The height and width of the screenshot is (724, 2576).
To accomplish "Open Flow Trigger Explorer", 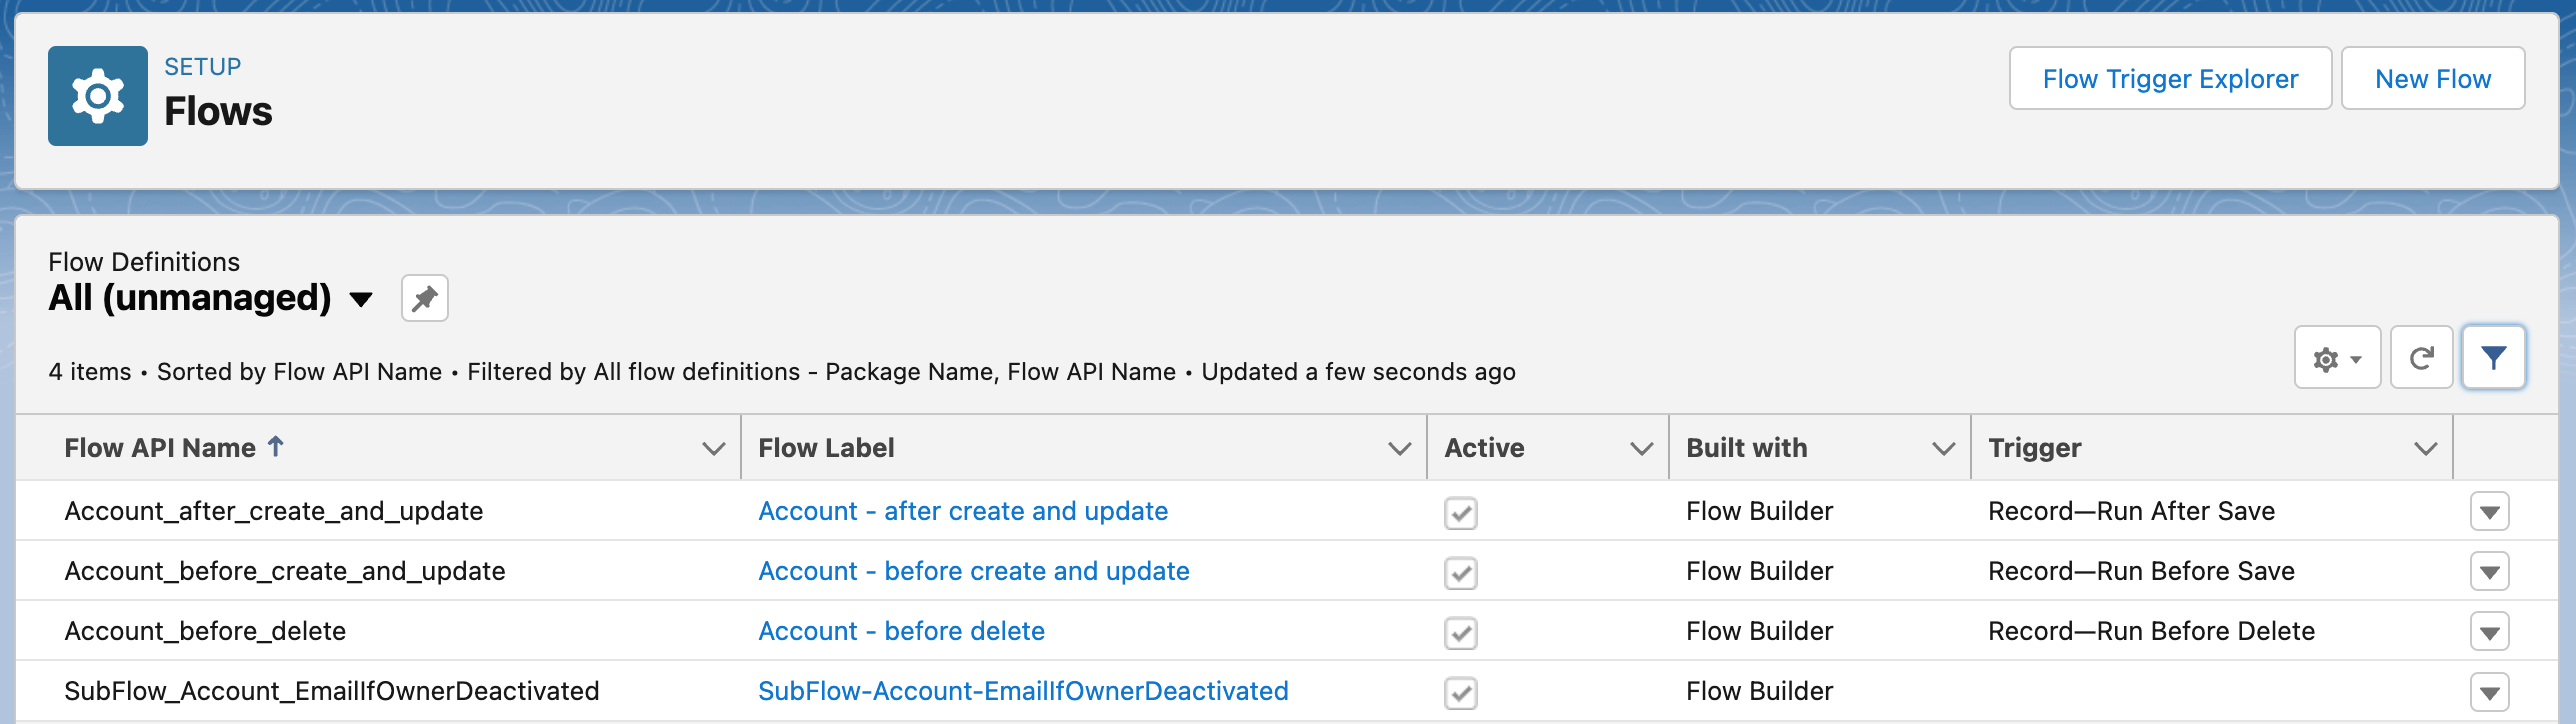I will pos(2170,78).
